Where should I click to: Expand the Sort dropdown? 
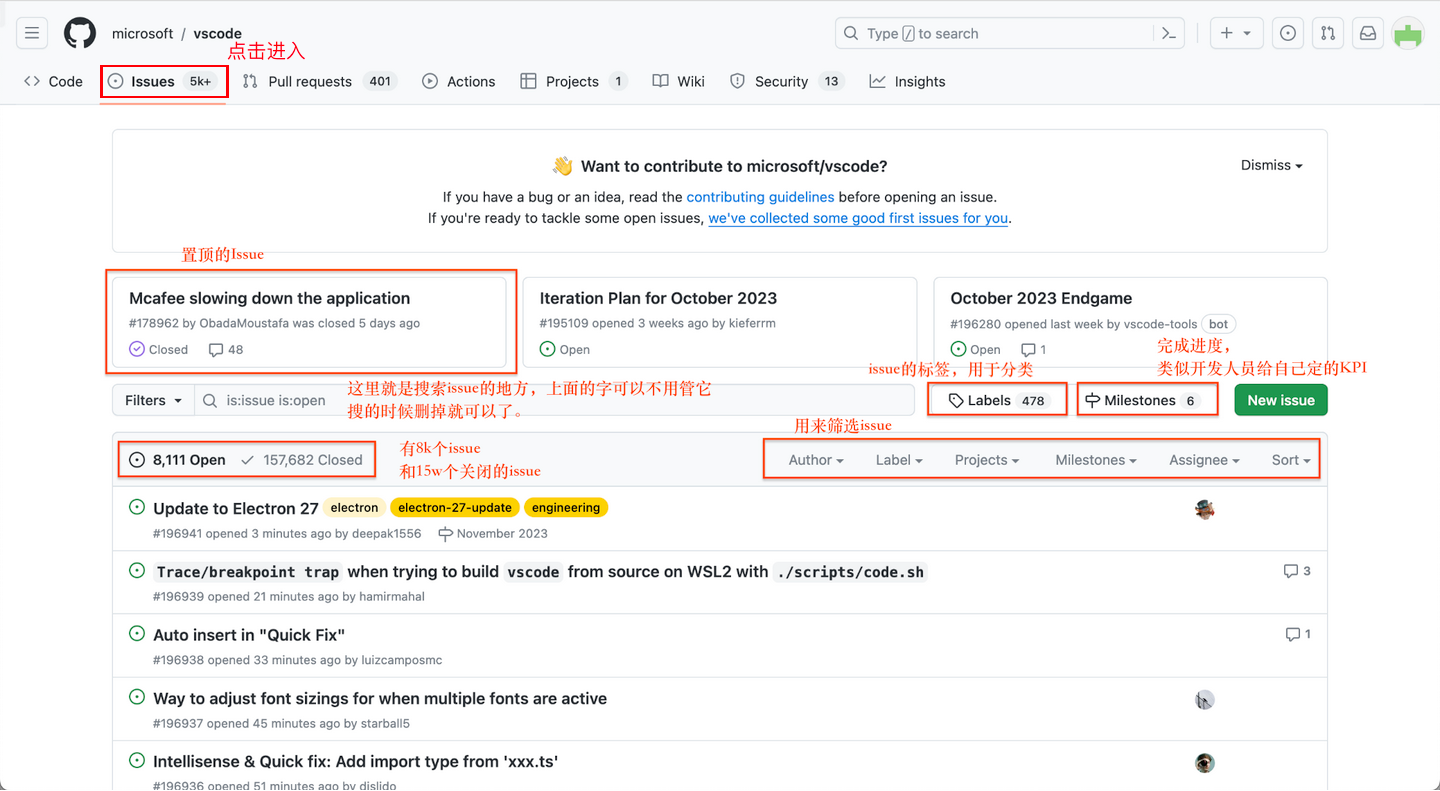coord(1291,459)
